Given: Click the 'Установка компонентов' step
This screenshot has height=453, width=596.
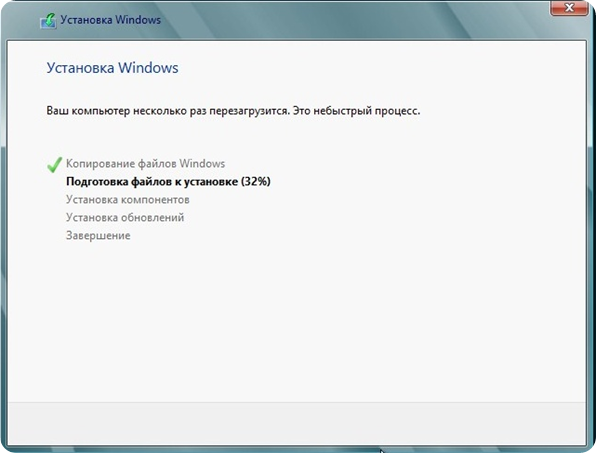Looking at the screenshot, I should [128, 200].
